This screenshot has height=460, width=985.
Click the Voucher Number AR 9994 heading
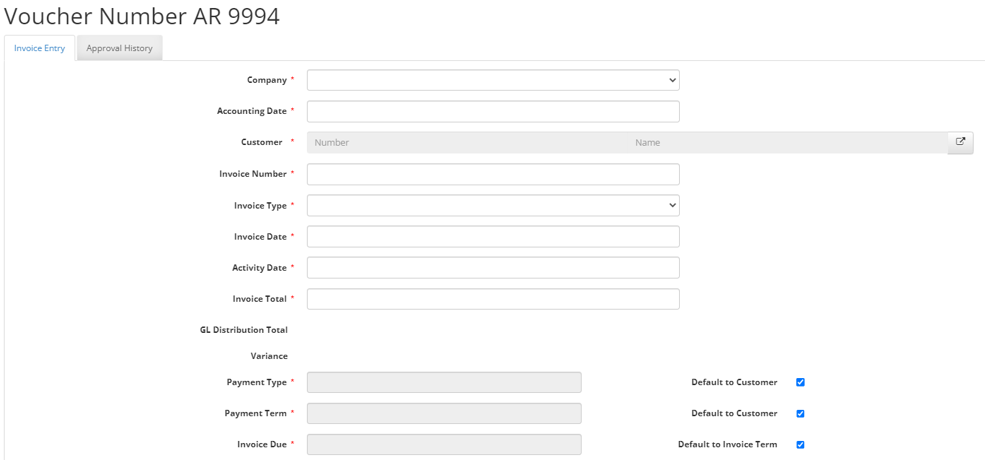142,16
